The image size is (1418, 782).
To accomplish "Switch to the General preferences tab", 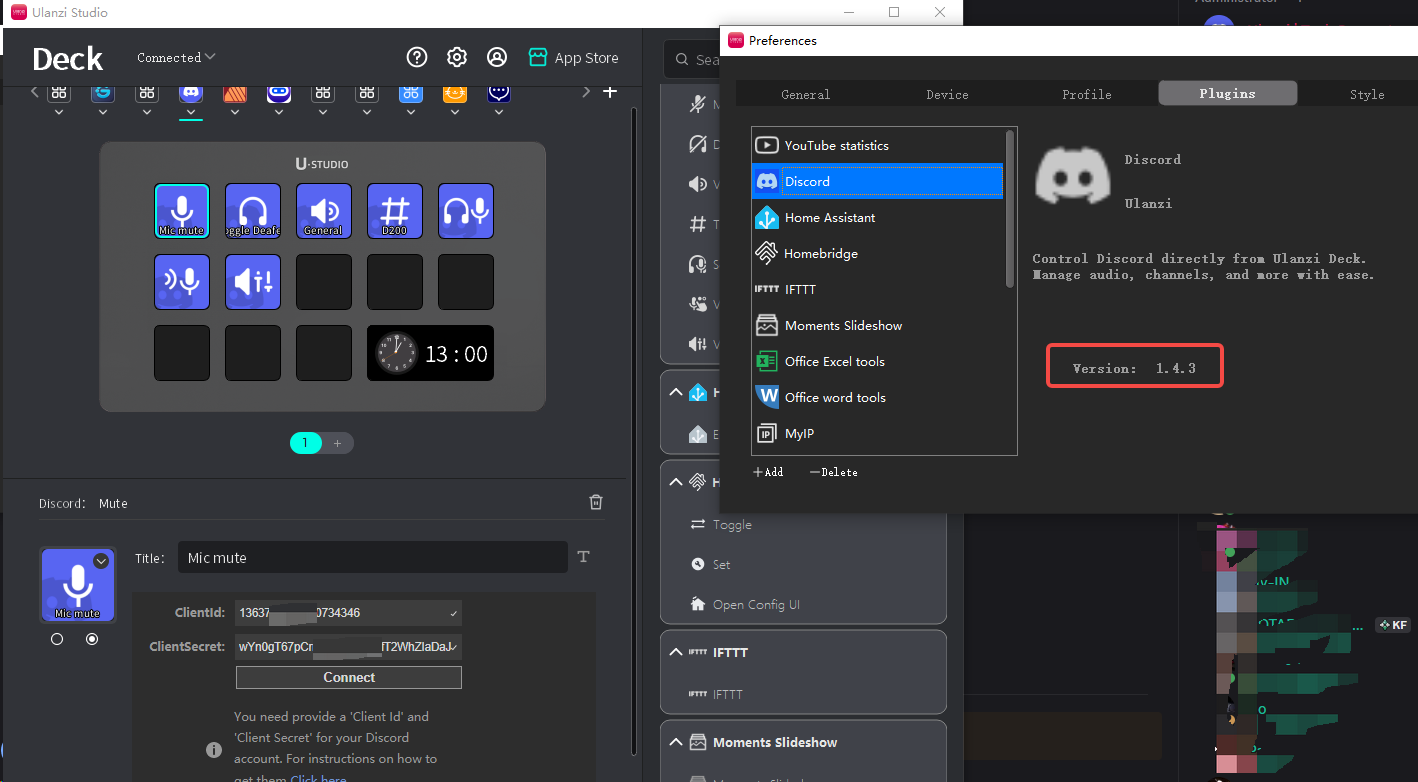I will pos(805,94).
